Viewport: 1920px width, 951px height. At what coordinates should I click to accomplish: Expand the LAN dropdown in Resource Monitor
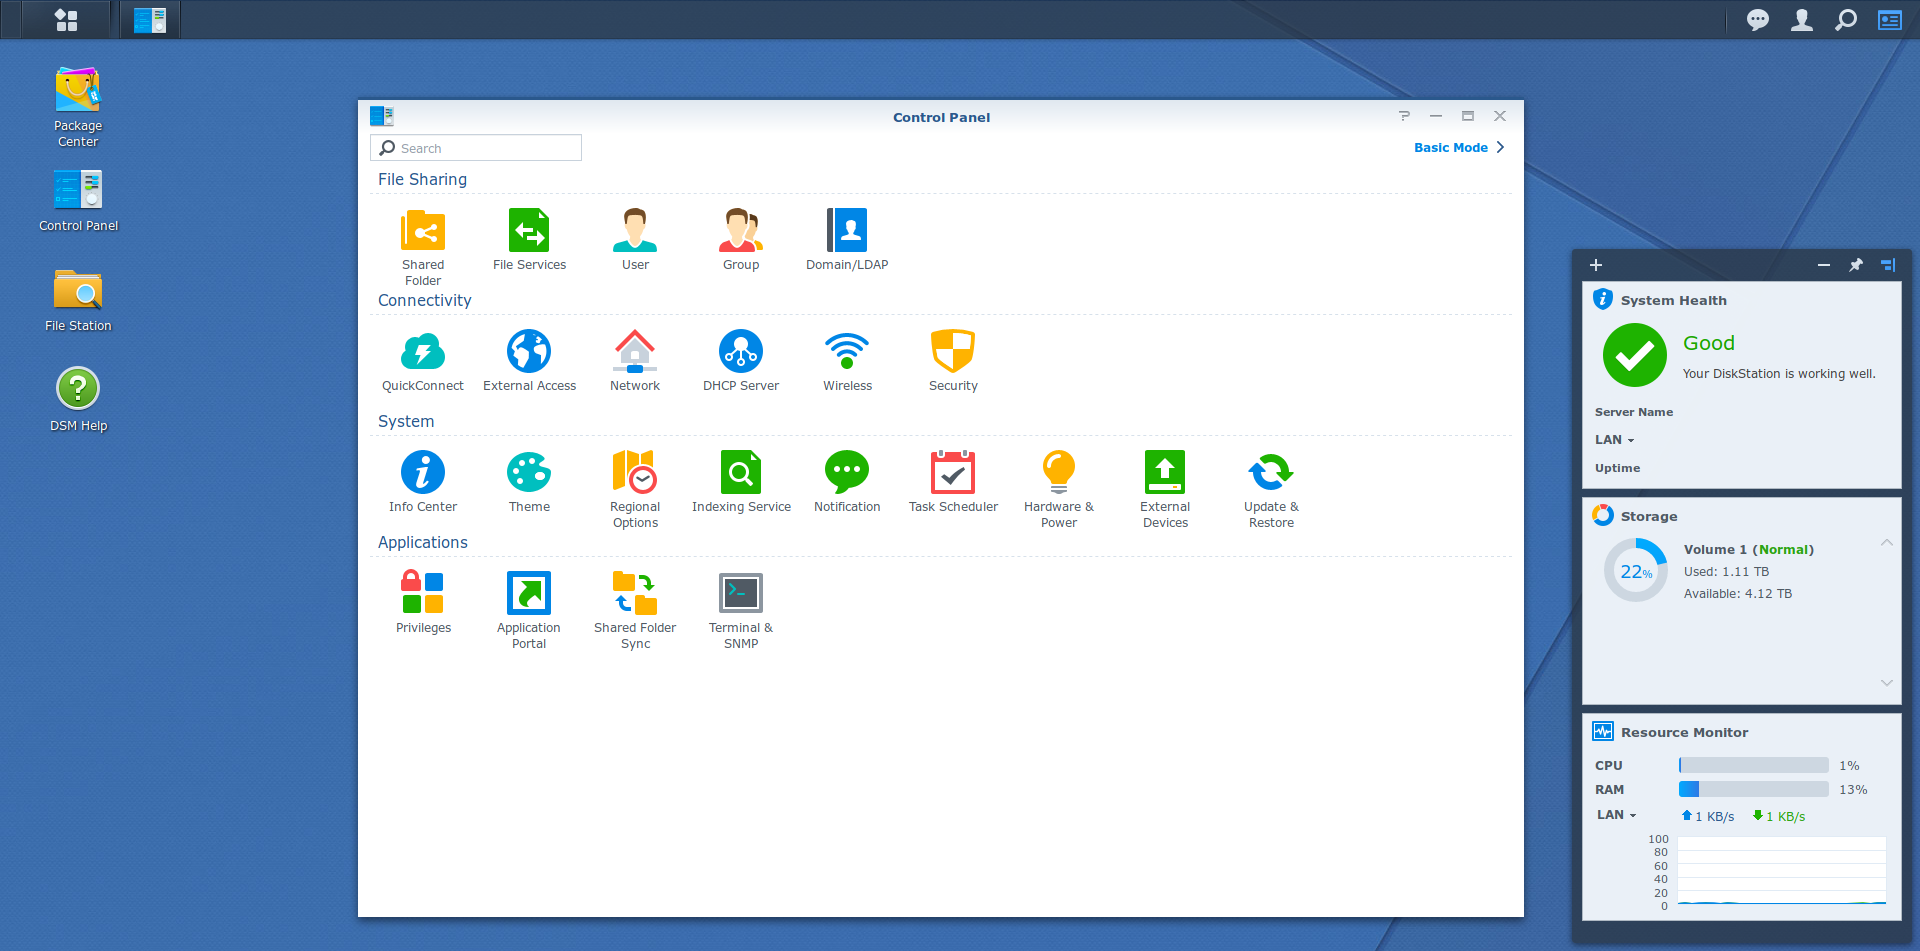coord(1616,815)
